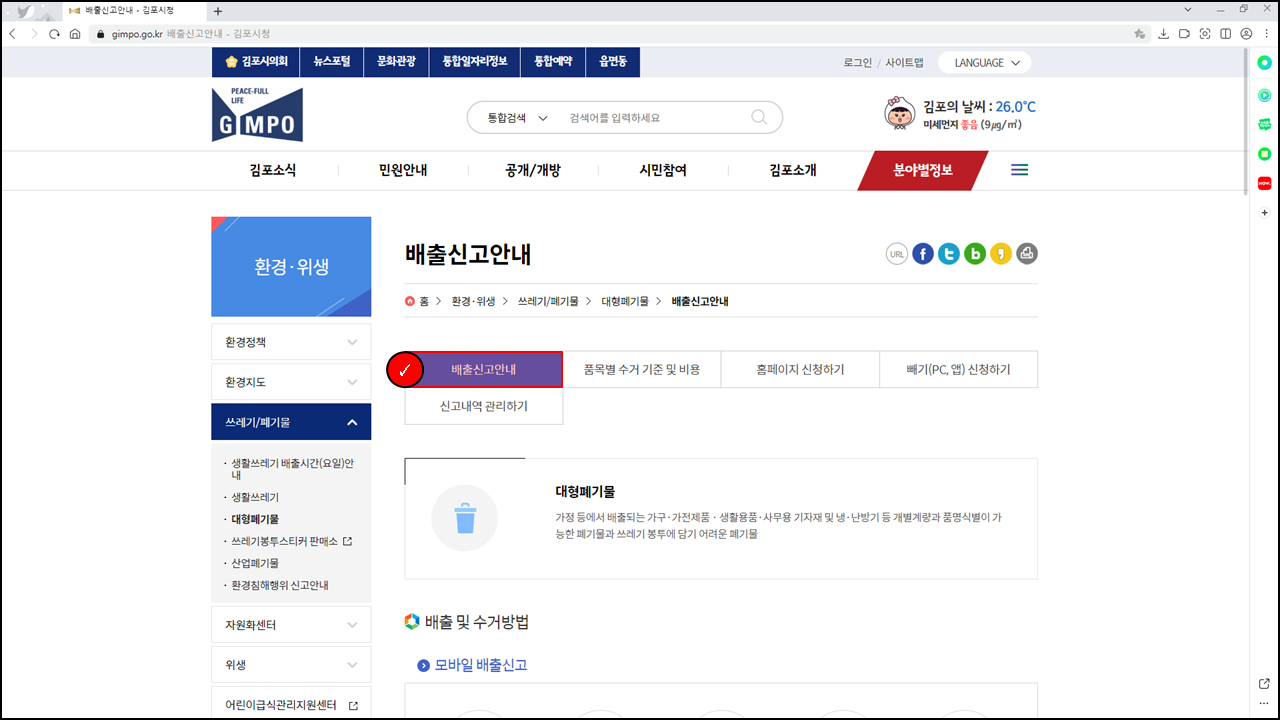The image size is (1280, 720).
Task: Open a new tab with the plus button
Action: coord(218,11)
